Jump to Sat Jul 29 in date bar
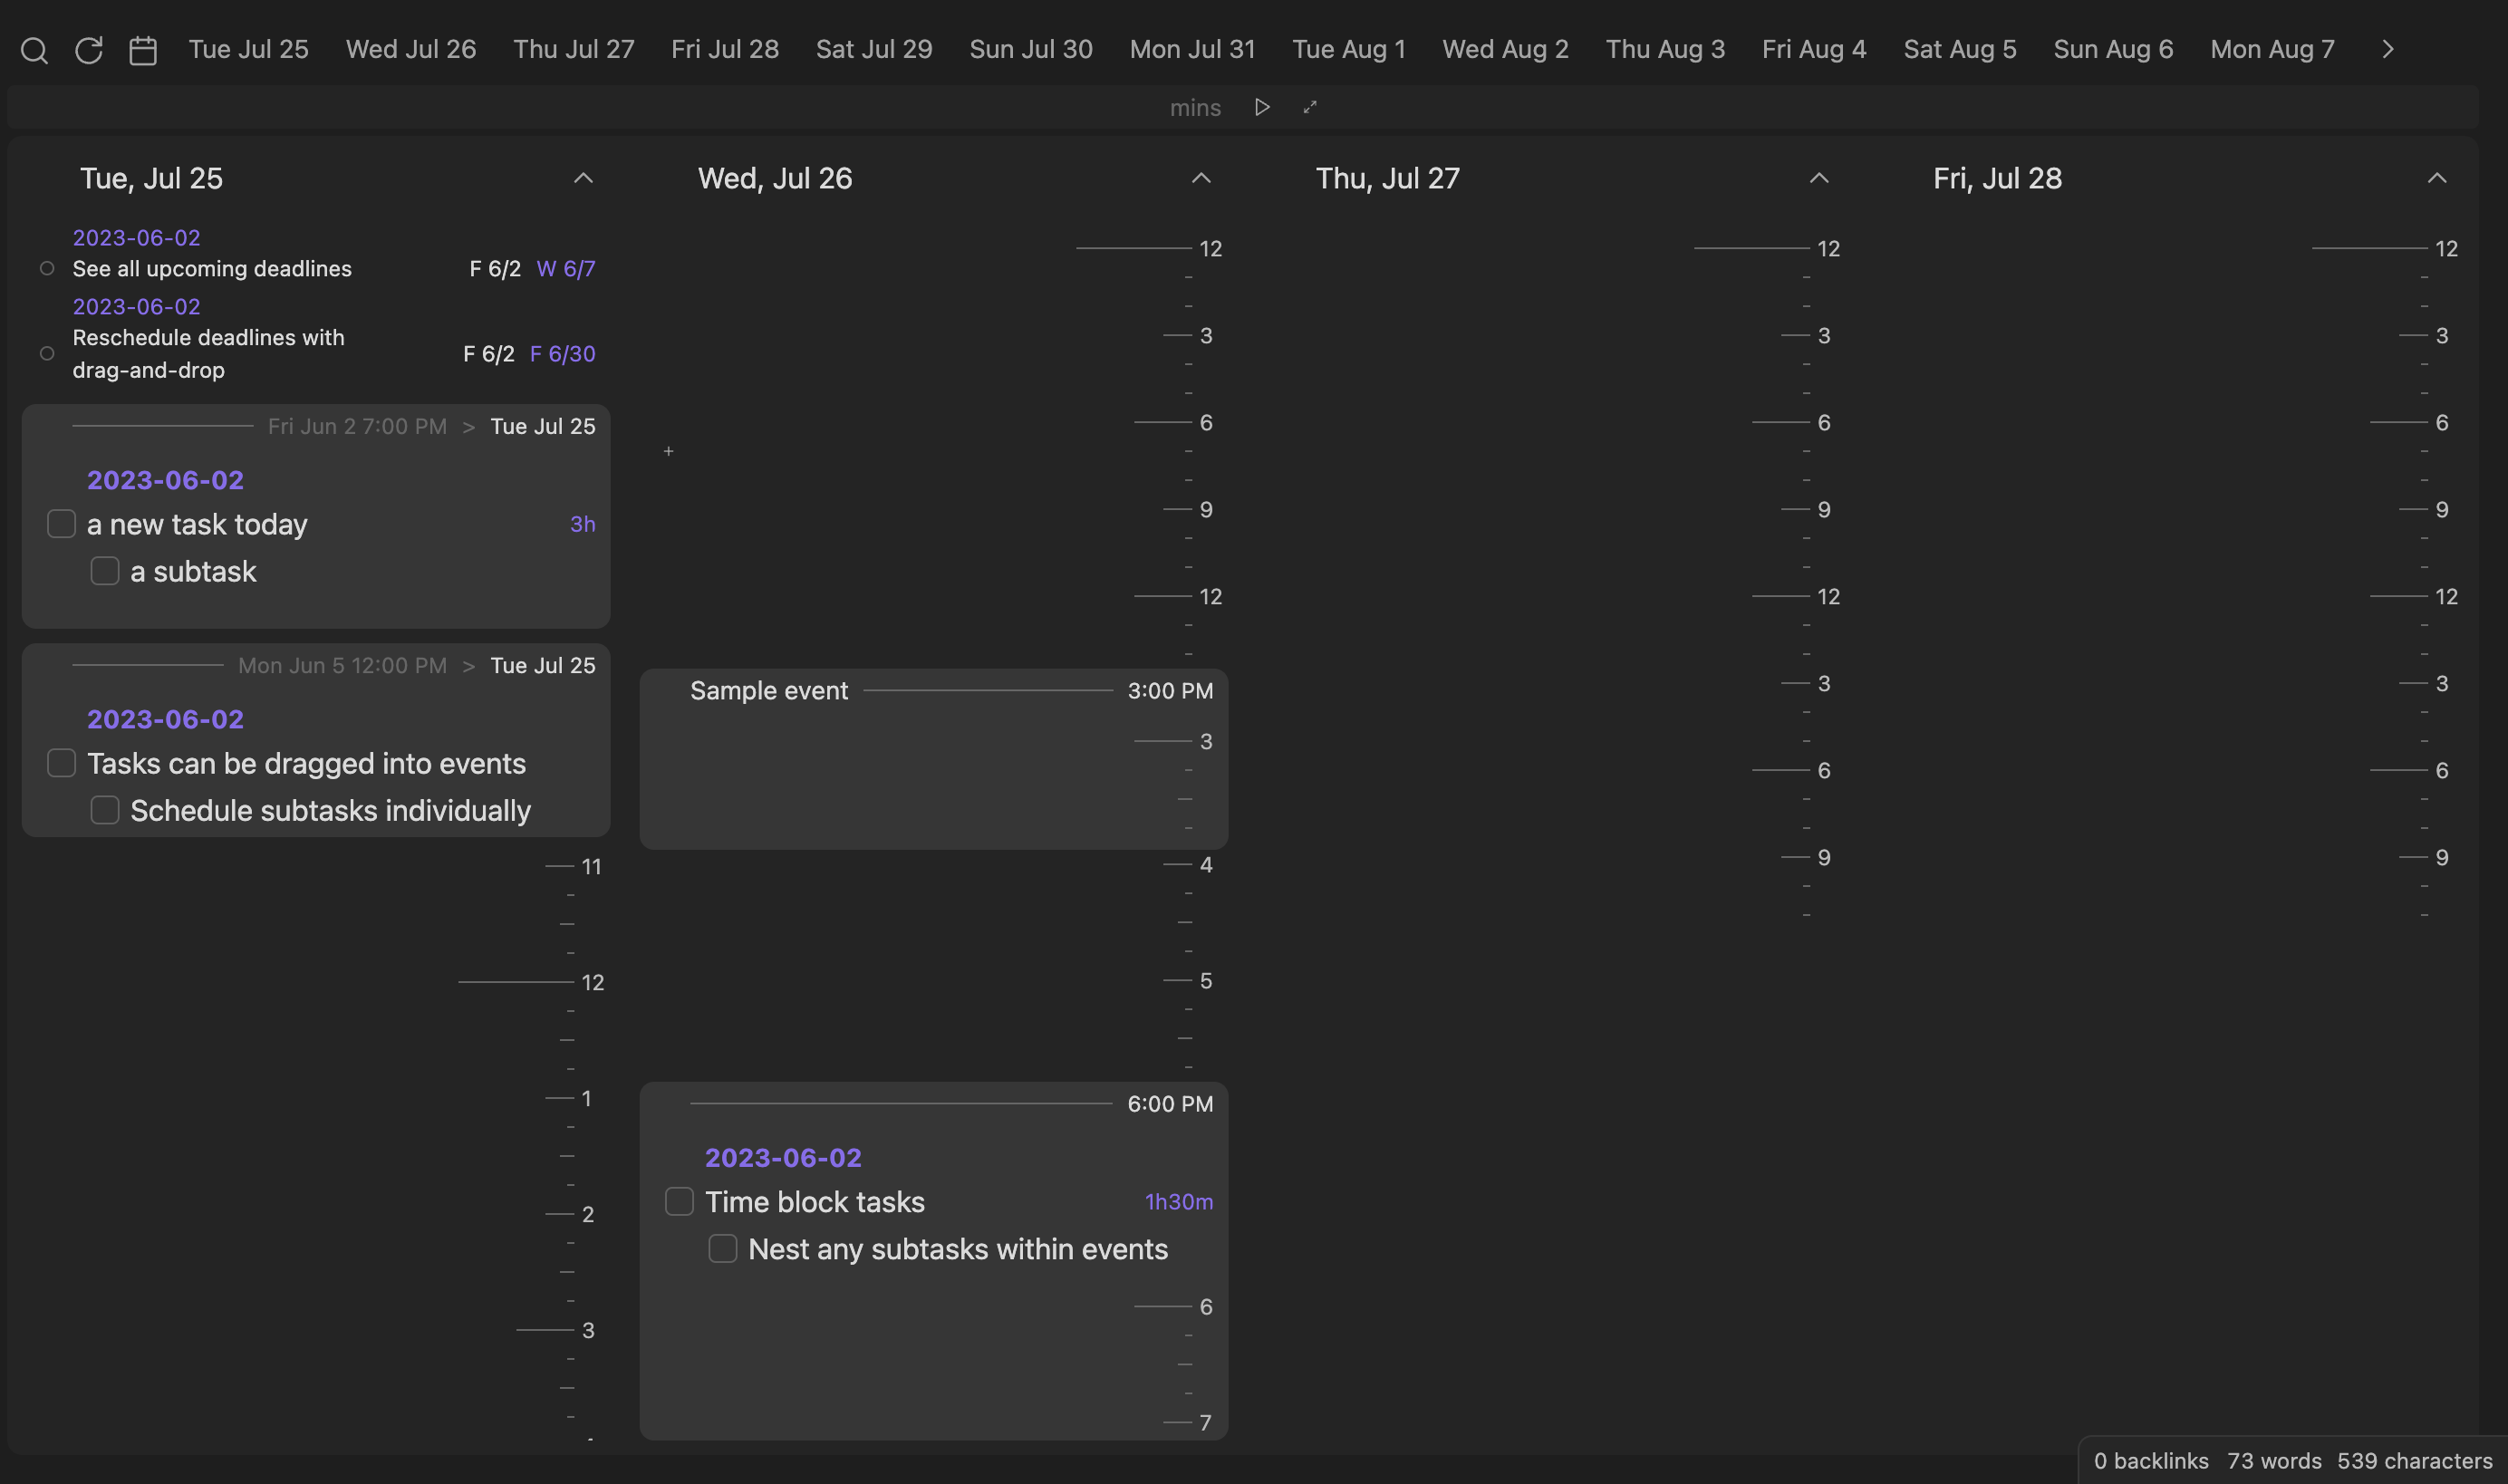This screenshot has width=2508, height=1484. pyautogui.click(x=873, y=50)
